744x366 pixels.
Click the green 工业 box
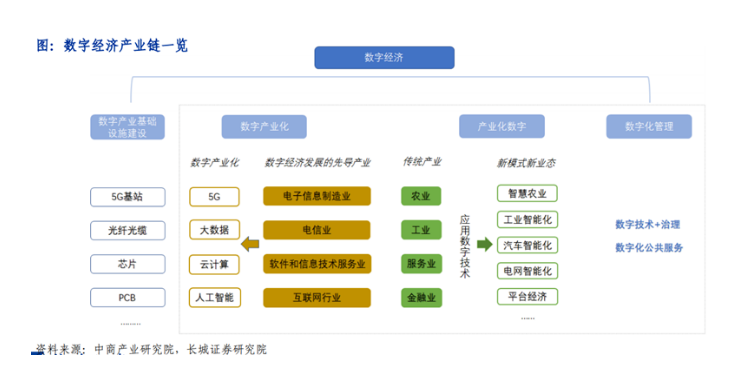click(421, 230)
